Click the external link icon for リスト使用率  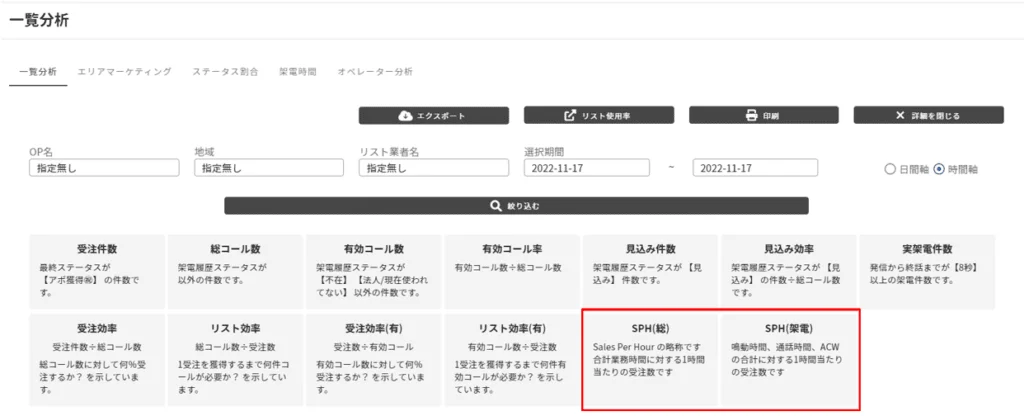pyautogui.click(x=570, y=116)
